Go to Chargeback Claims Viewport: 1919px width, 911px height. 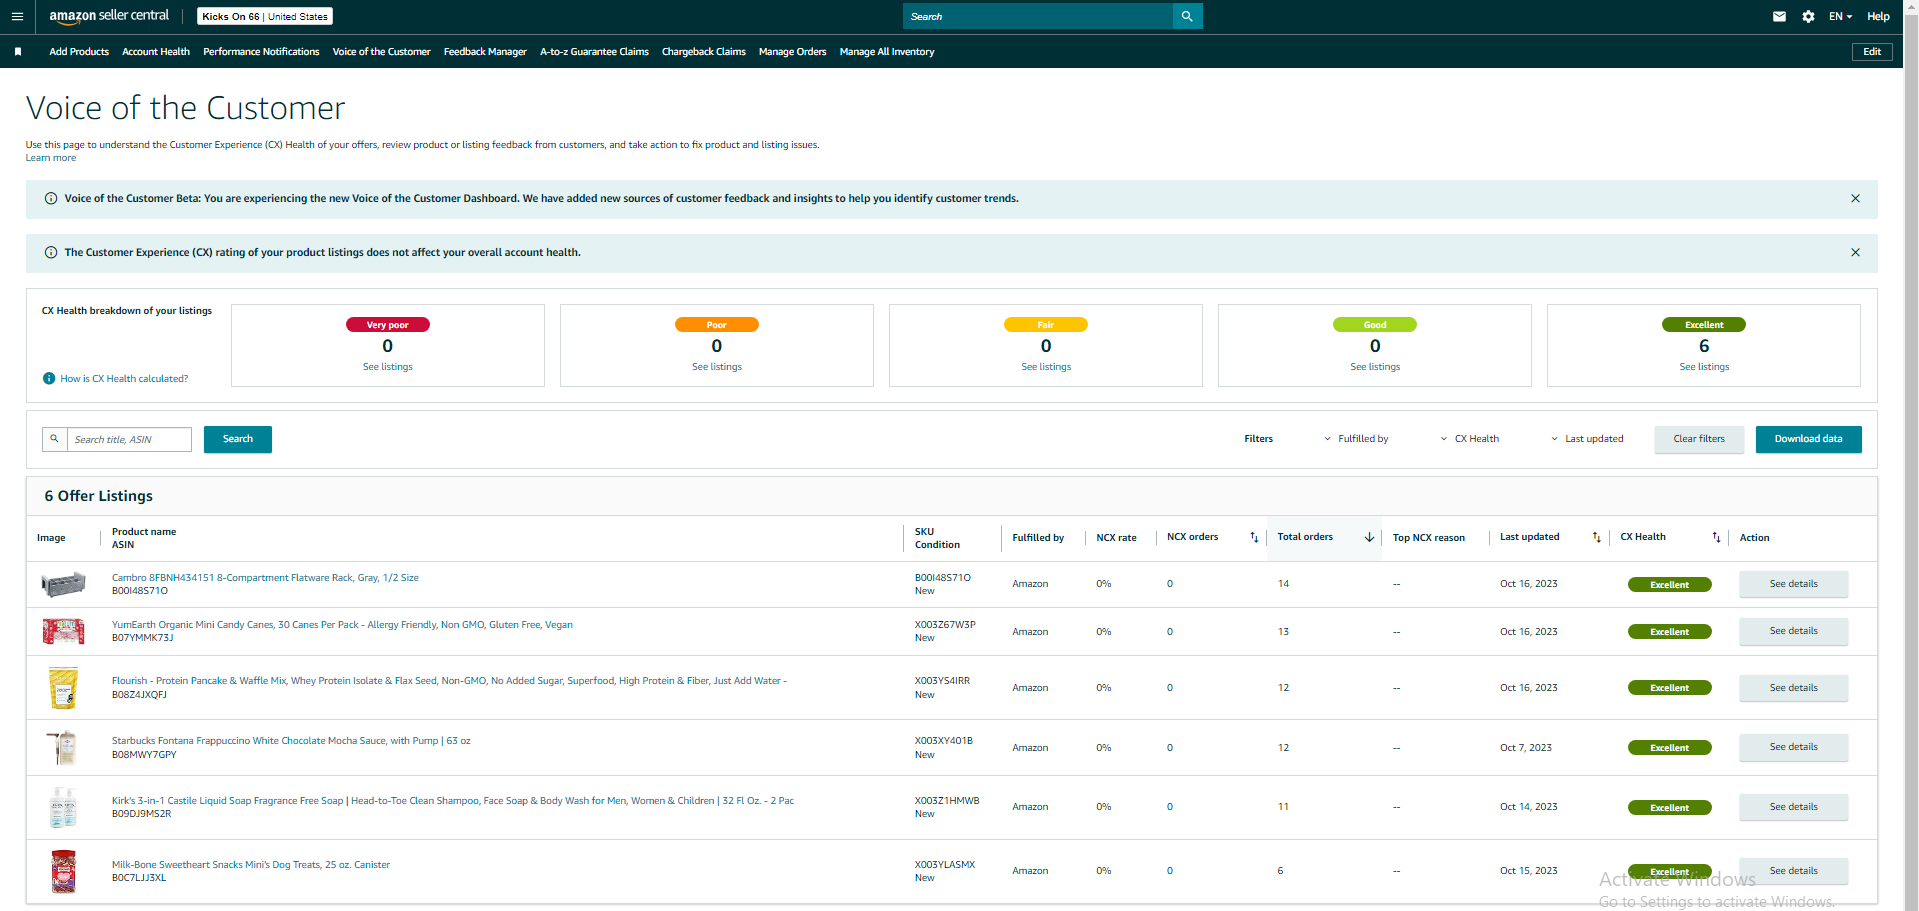(704, 52)
